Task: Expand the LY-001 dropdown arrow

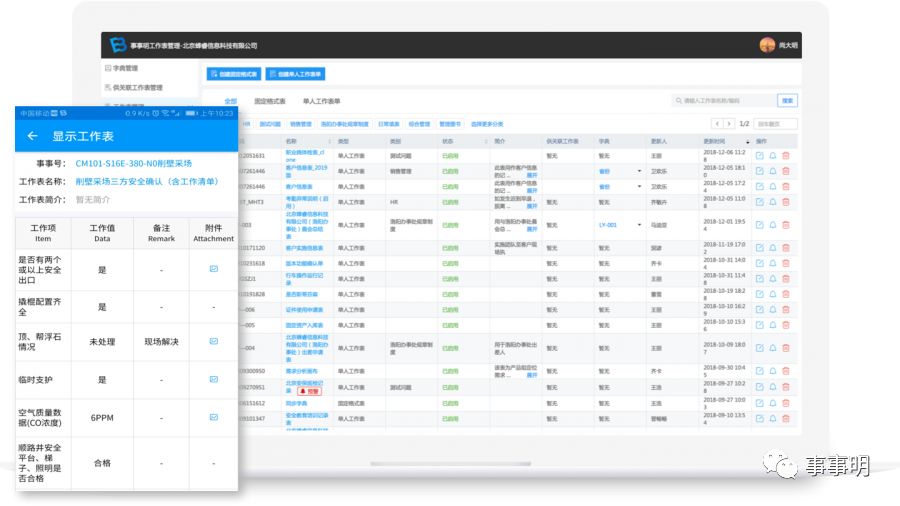Action: tap(640, 225)
